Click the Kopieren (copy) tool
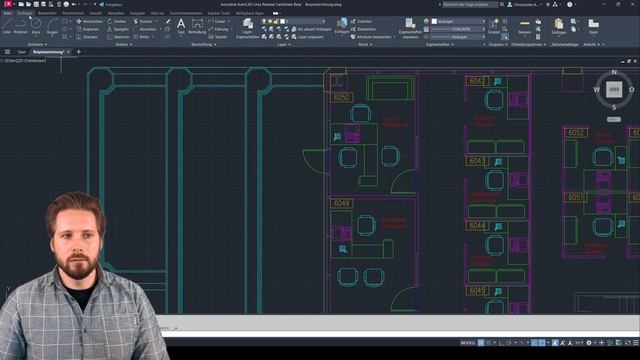This screenshot has width=640, height=360. click(87, 29)
